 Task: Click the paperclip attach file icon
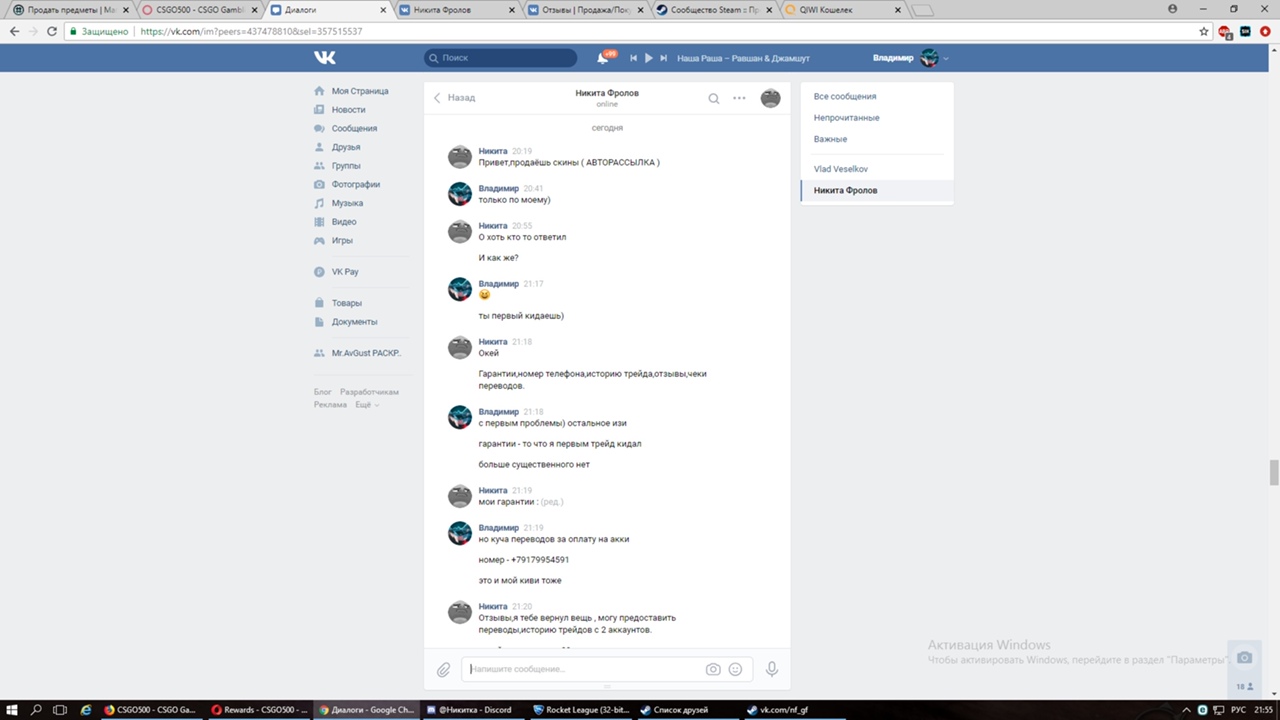tap(444, 669)
